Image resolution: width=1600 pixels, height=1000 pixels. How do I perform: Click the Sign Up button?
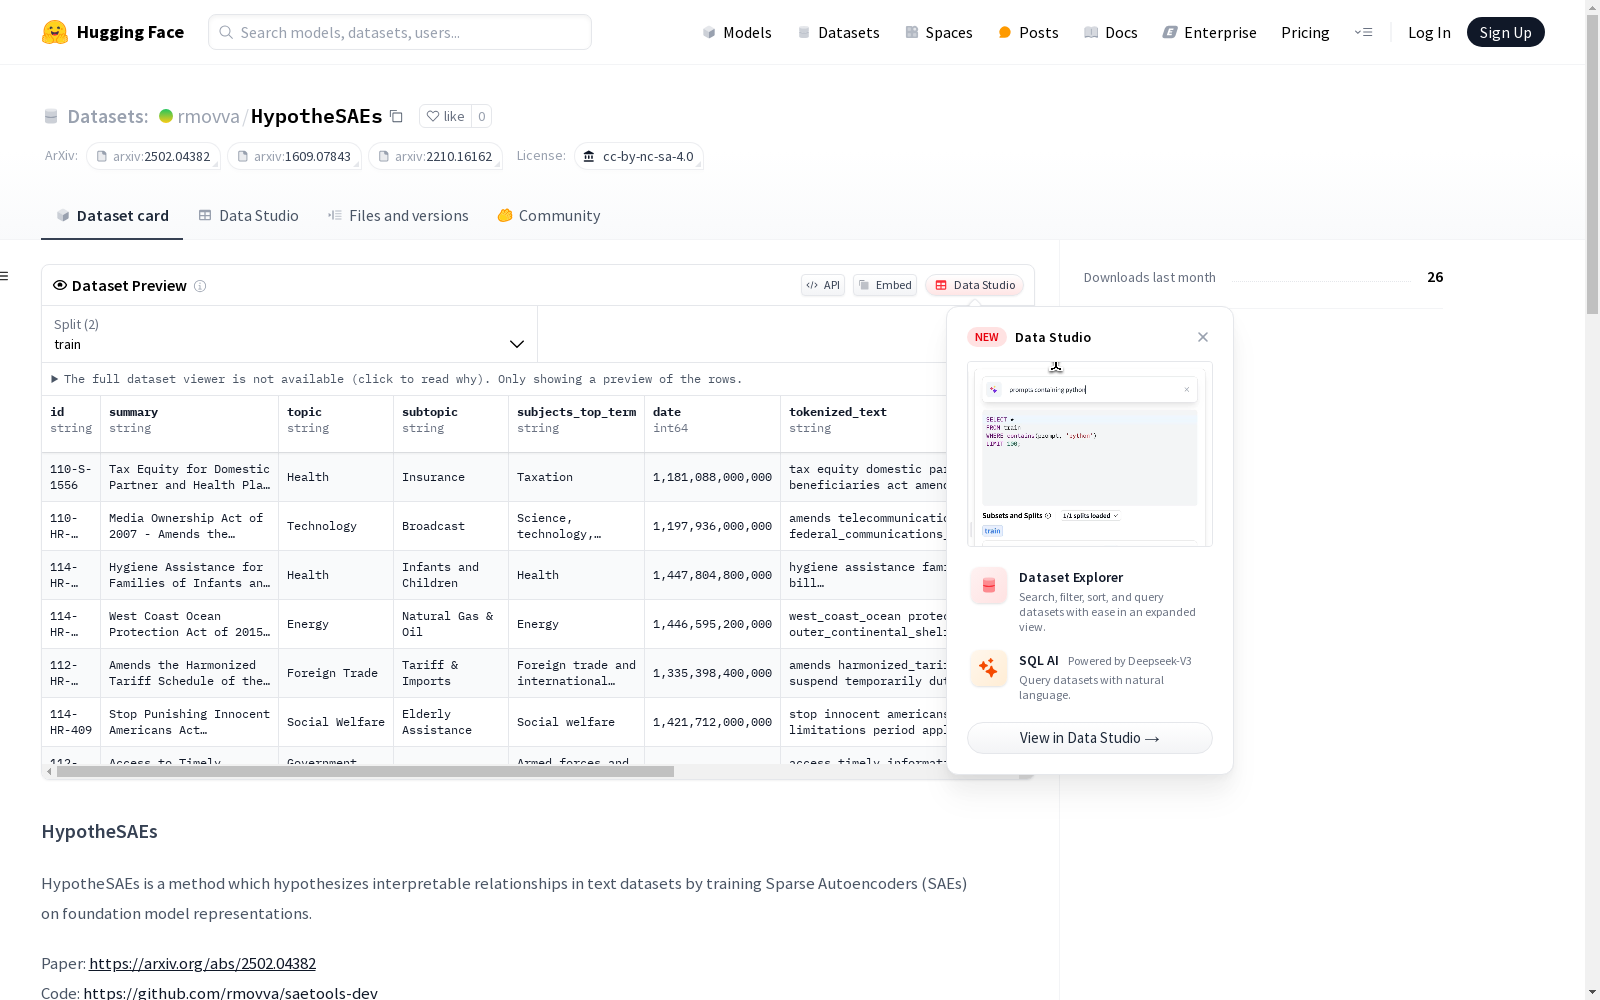click(x=1505, y=32)
